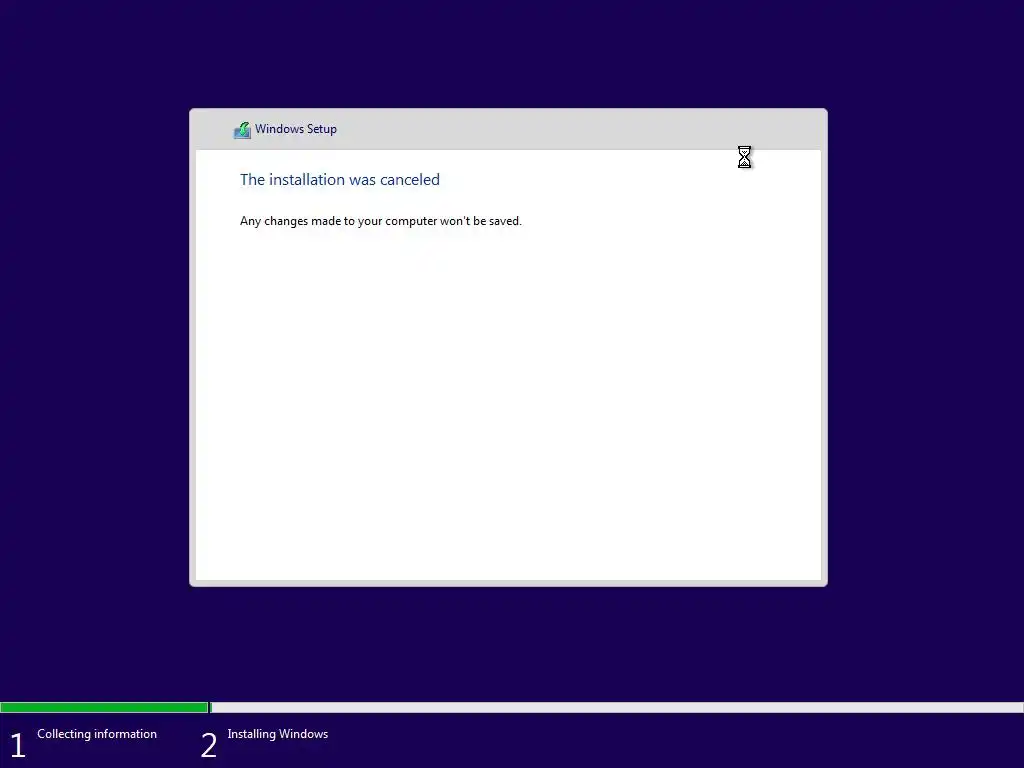Click the 'Windows Setup' title text
Screen dimensions: 1024x768
click(296, 129)
